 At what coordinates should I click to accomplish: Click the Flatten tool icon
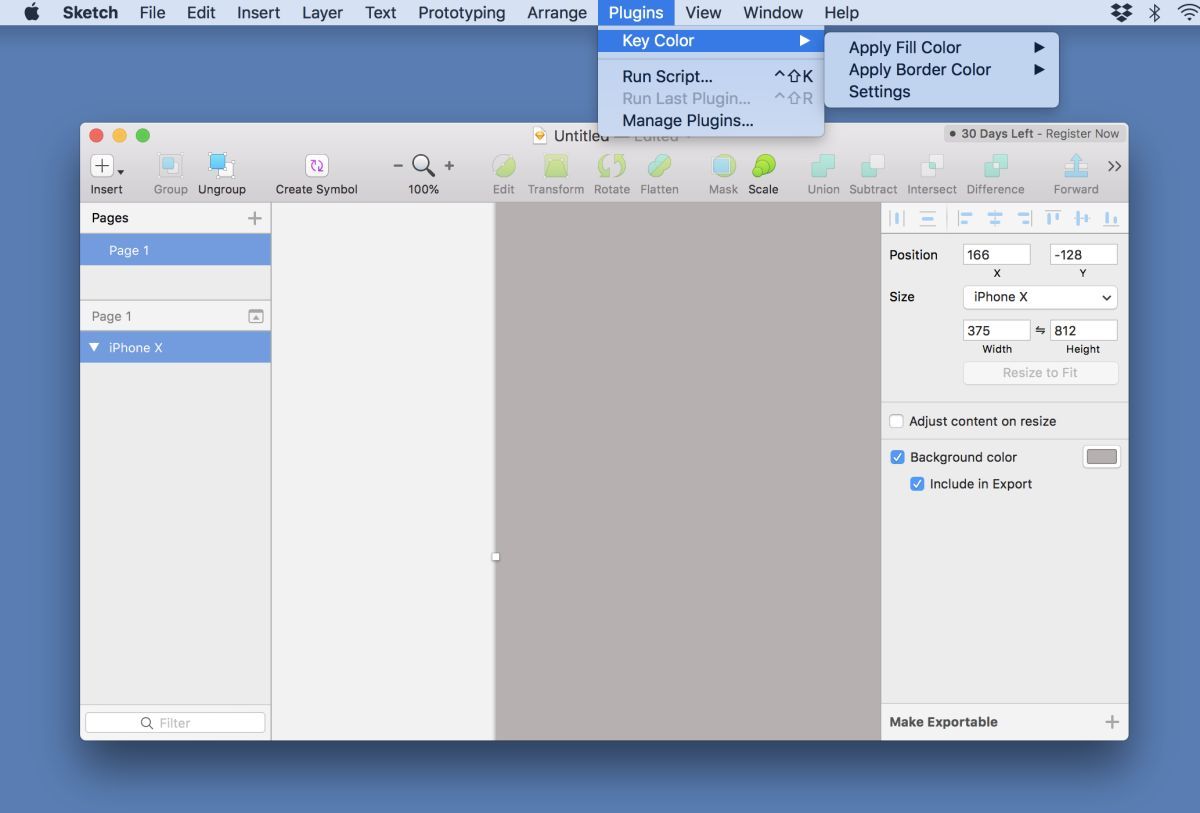tap(659, 166)
